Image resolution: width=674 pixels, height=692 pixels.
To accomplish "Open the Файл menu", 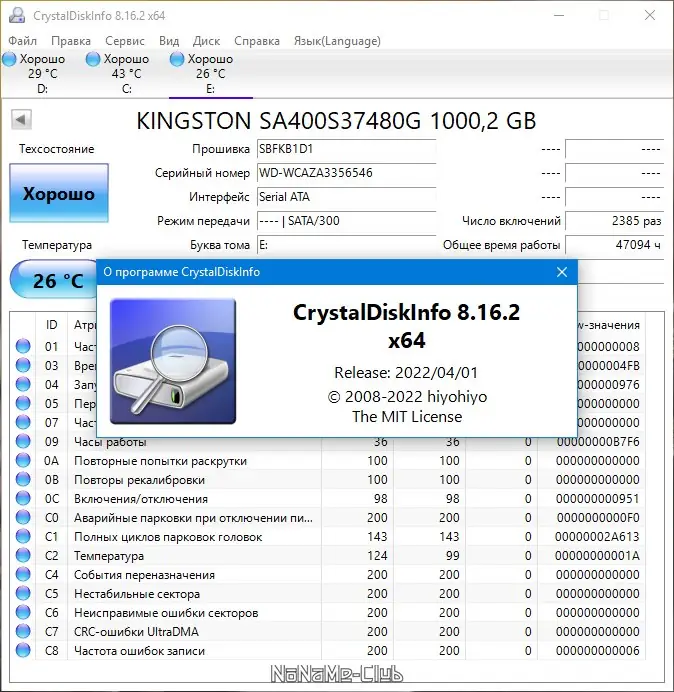I will pos(23,41).
